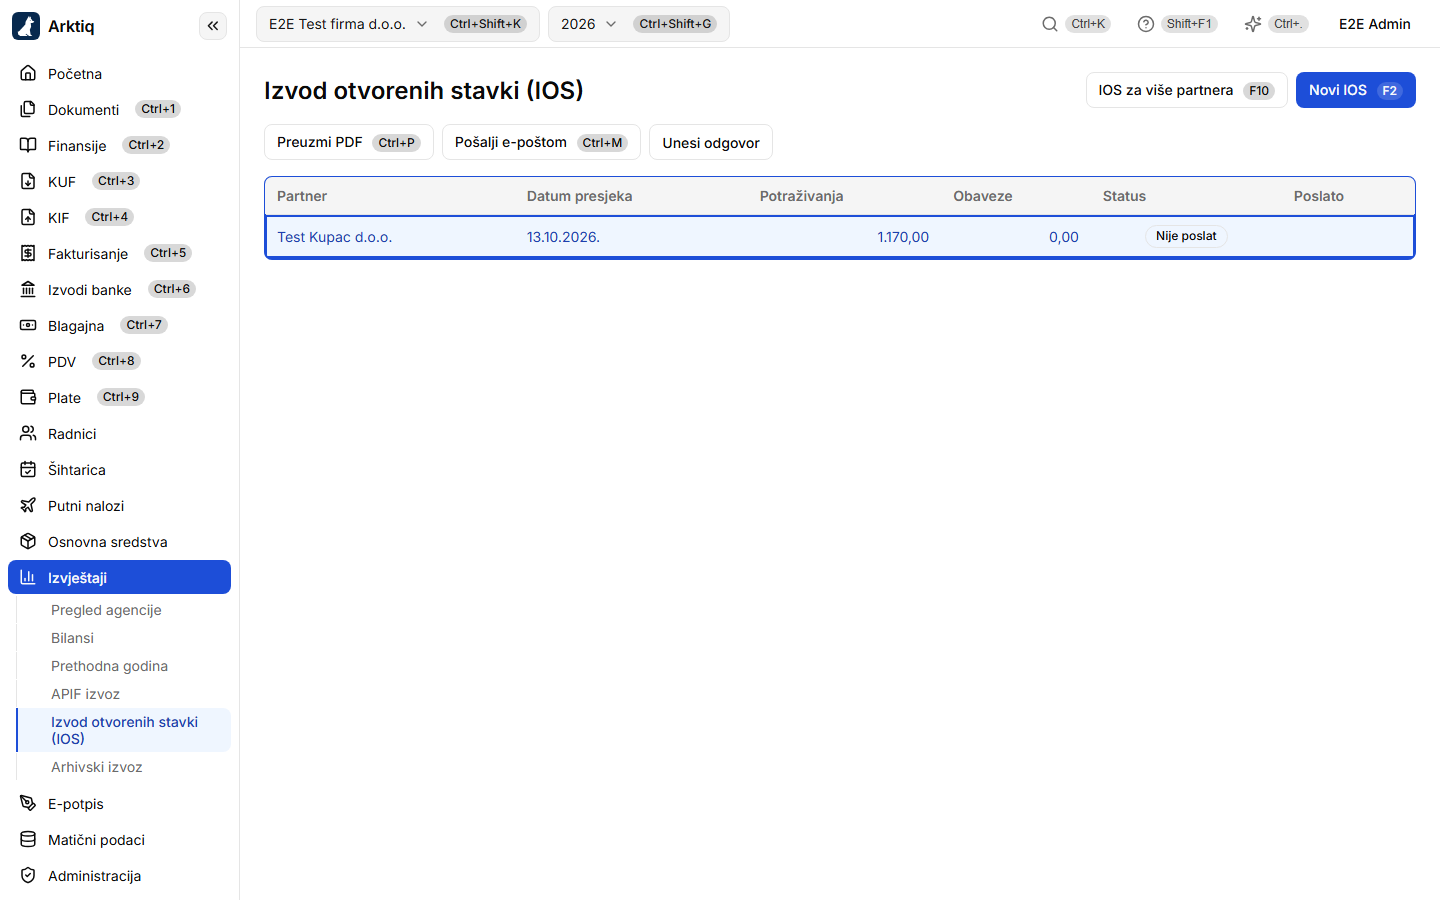Screen dimensions: 1440x900
Task: Open APIF izvoz submenu item
Action: [85, 694]
